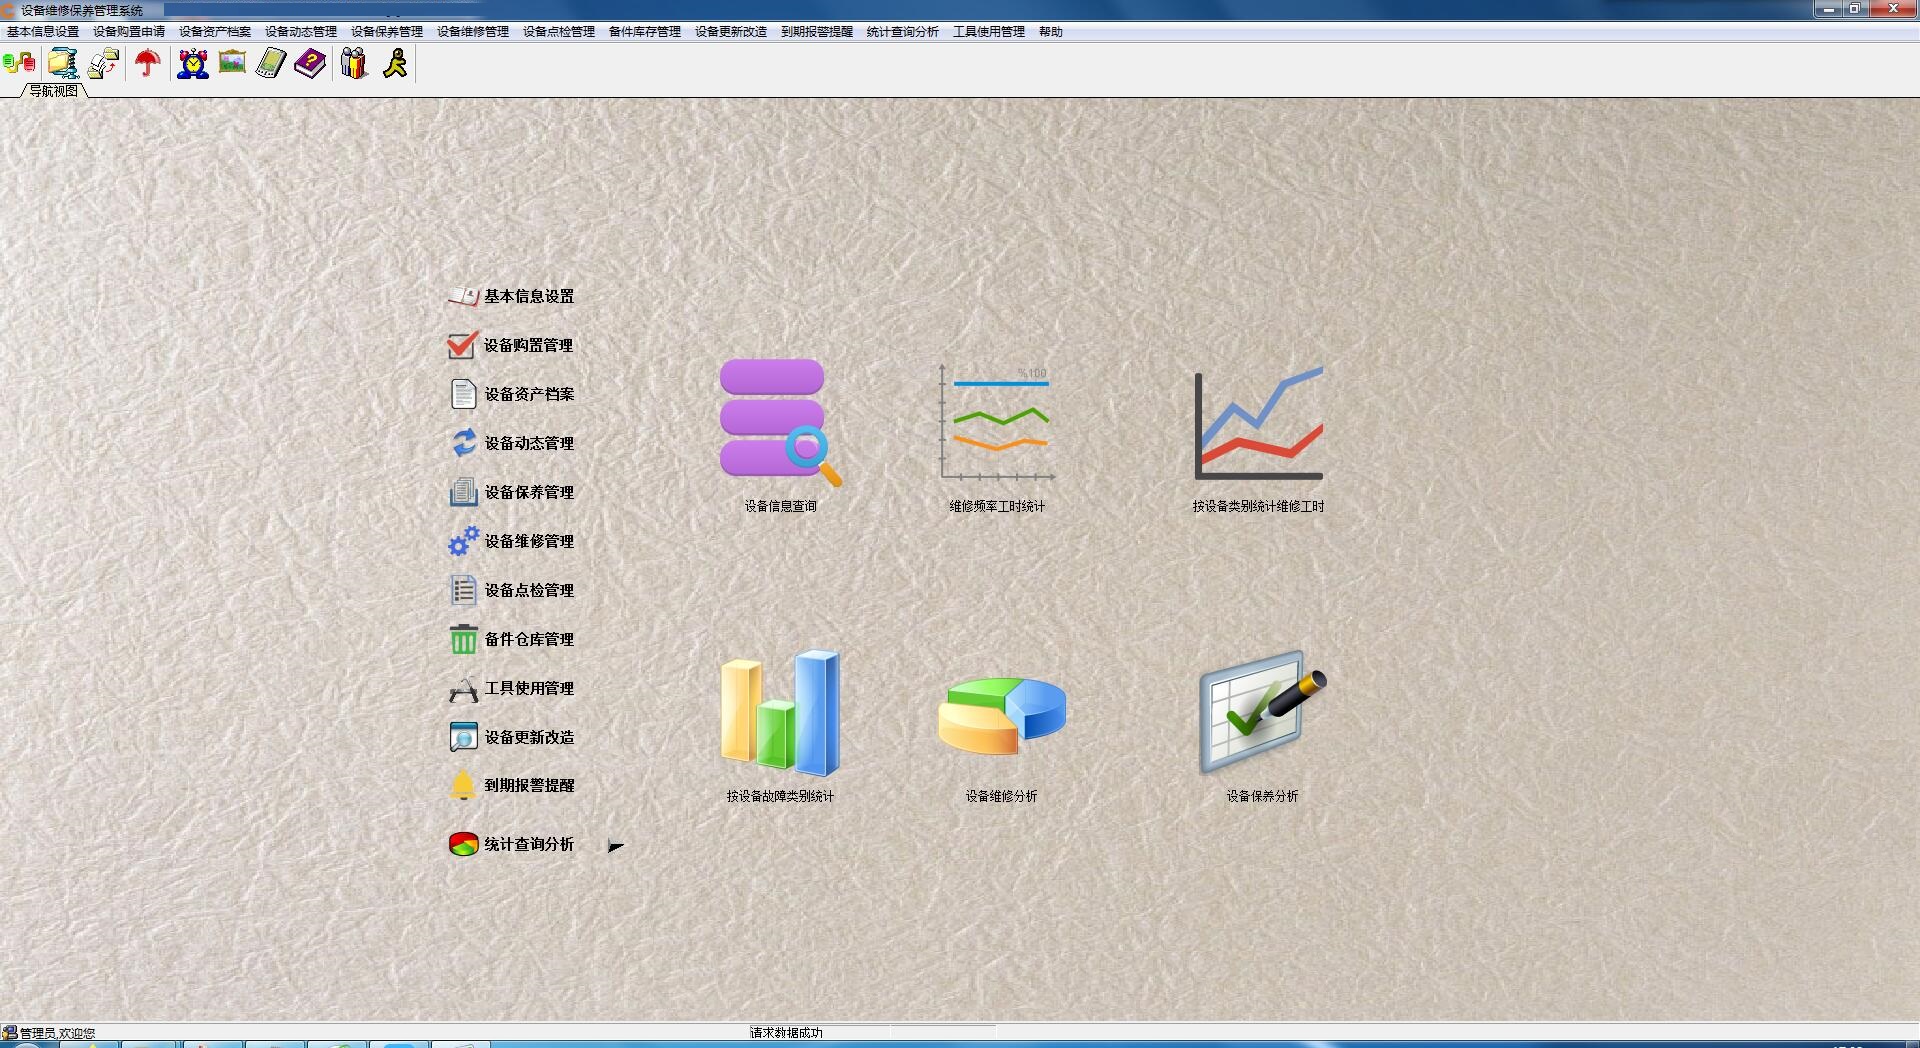Select 设备资产档案 in the navigation panel

click(x=511, y=394)
